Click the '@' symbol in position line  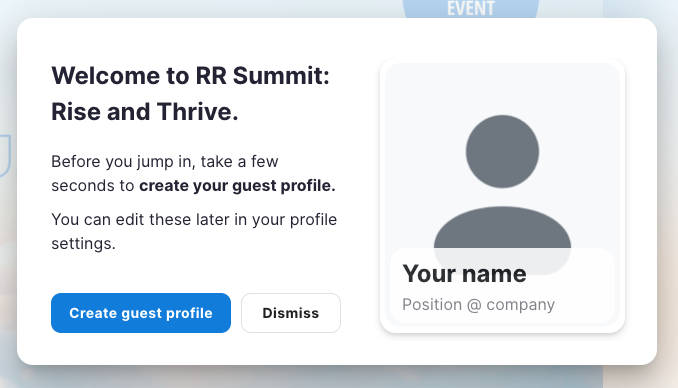coord(474,305)
